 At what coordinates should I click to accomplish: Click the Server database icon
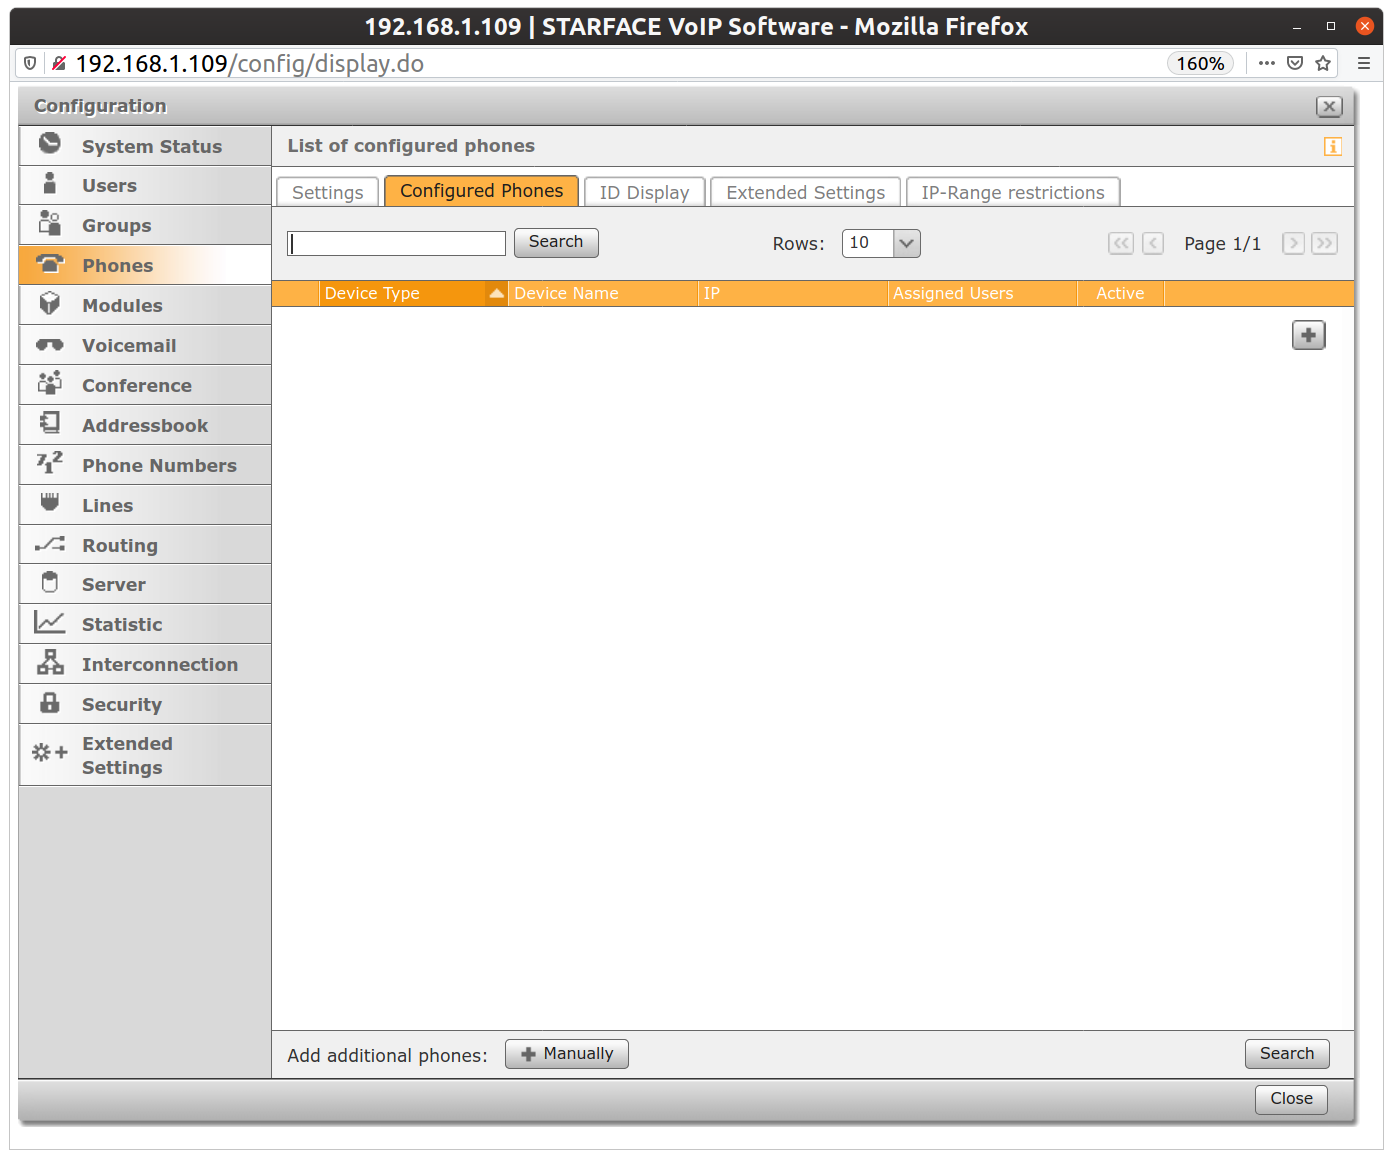click(50, 582)
